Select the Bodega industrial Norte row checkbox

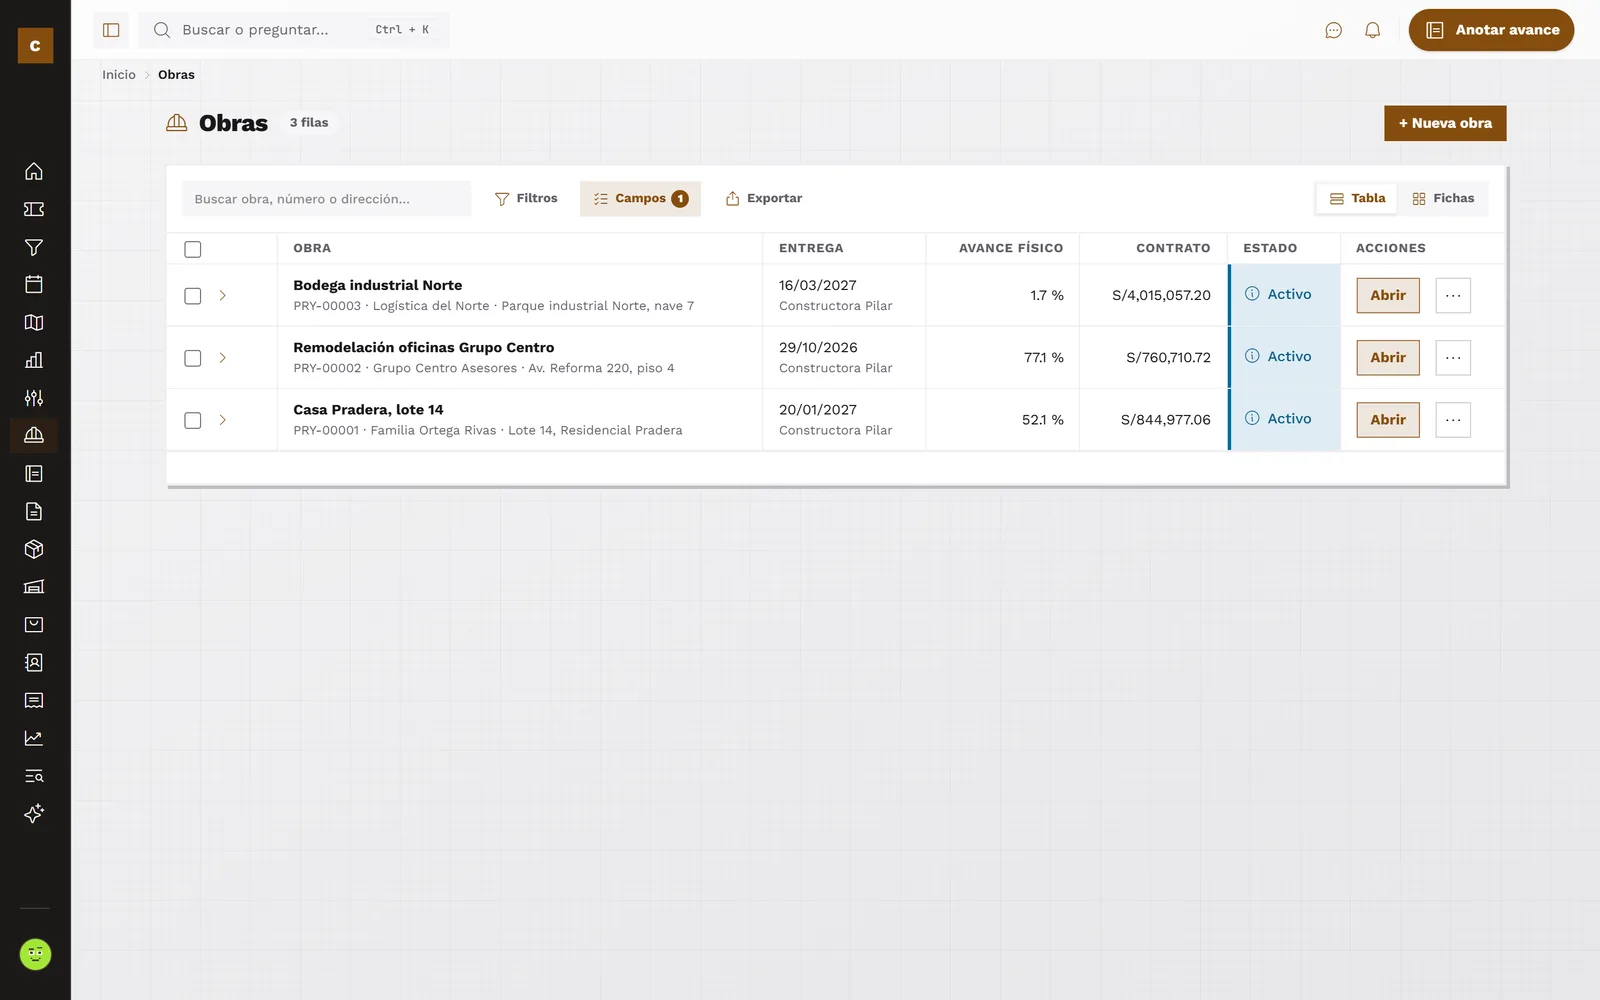point(193,296)
